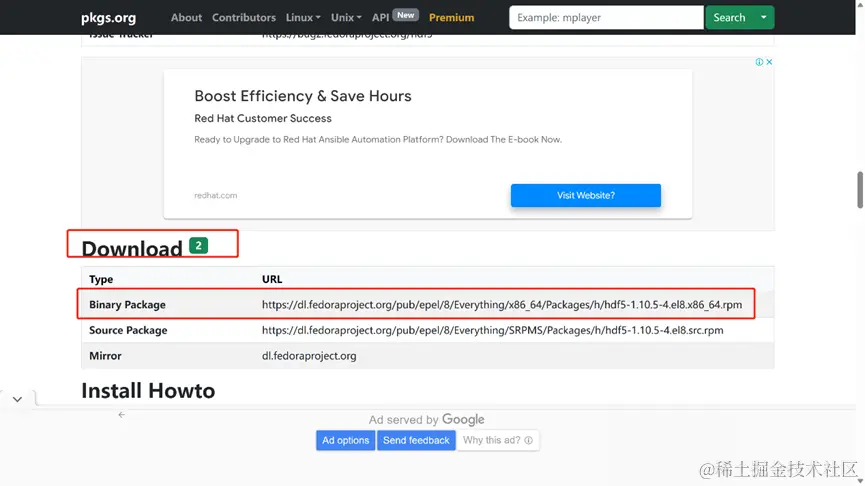Click the green Search button
The image size is (865, 486).
click(729, 18)
